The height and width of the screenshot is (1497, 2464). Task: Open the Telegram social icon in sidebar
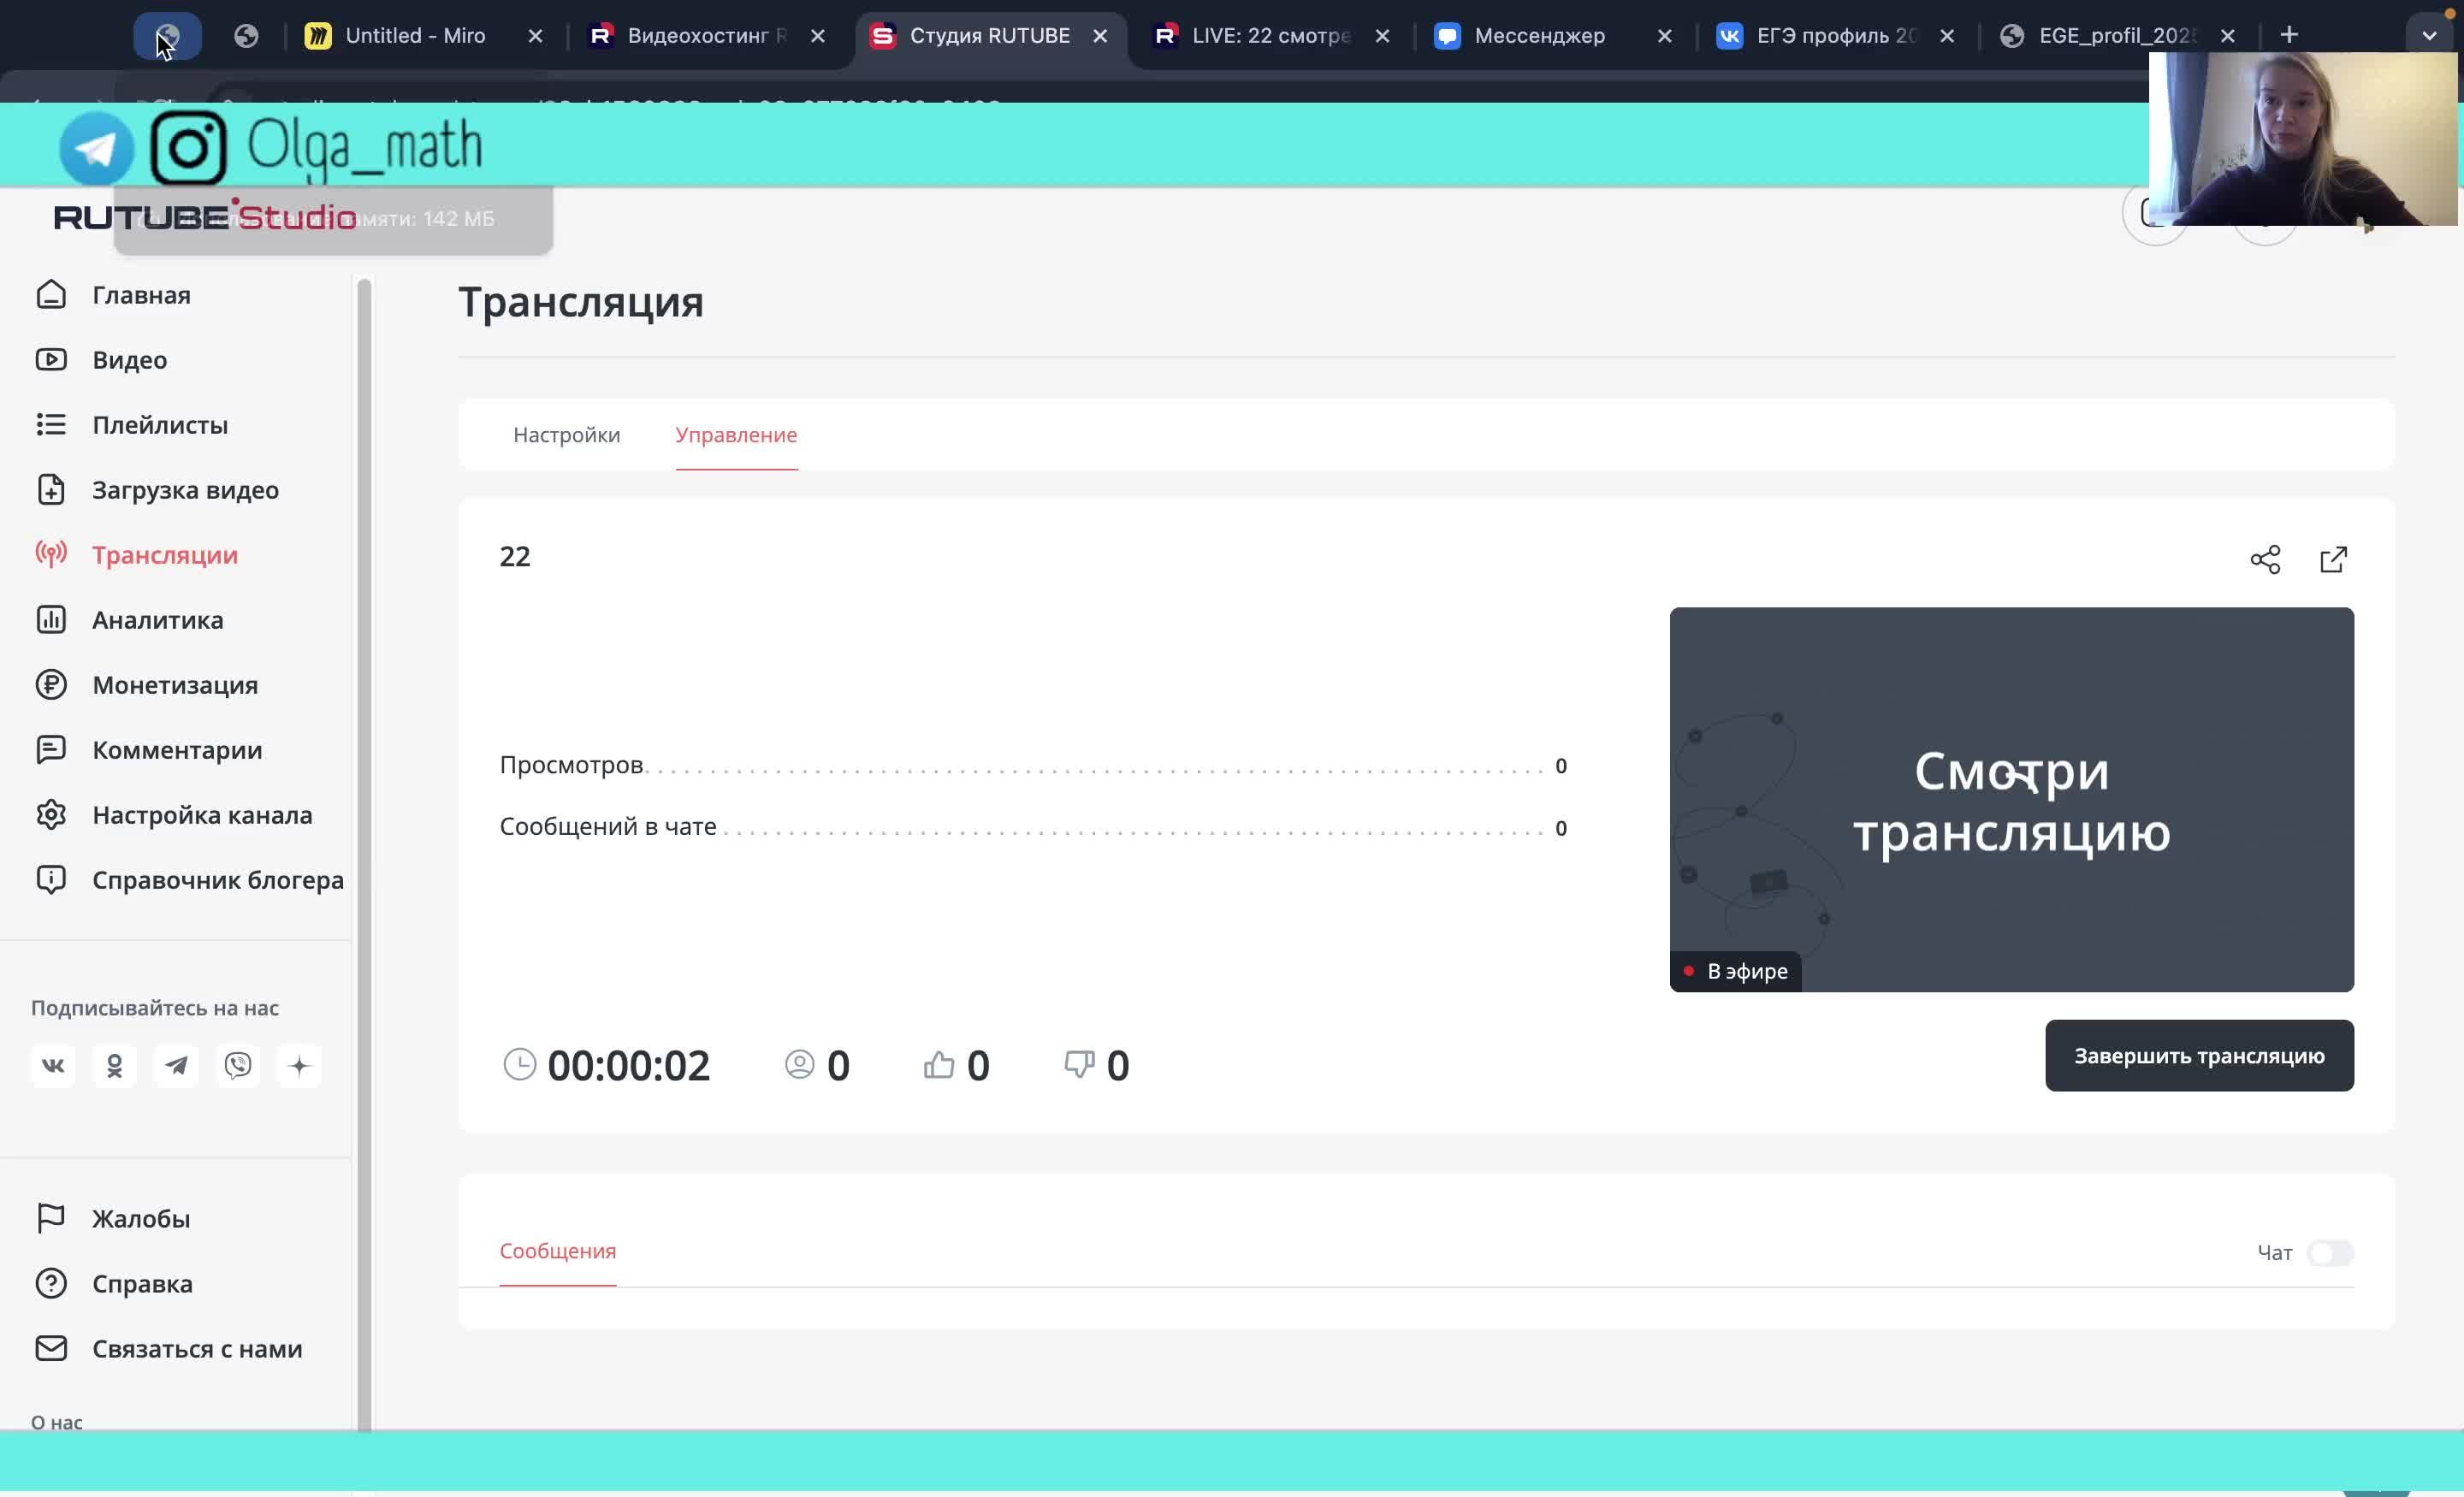point(176,1065)
